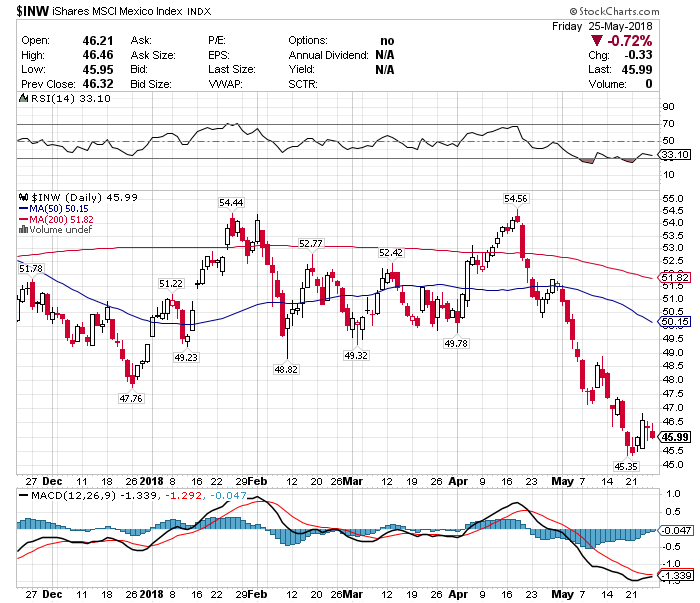
Task: Click the 2018 label on price axis
Action: click(151, 481)
